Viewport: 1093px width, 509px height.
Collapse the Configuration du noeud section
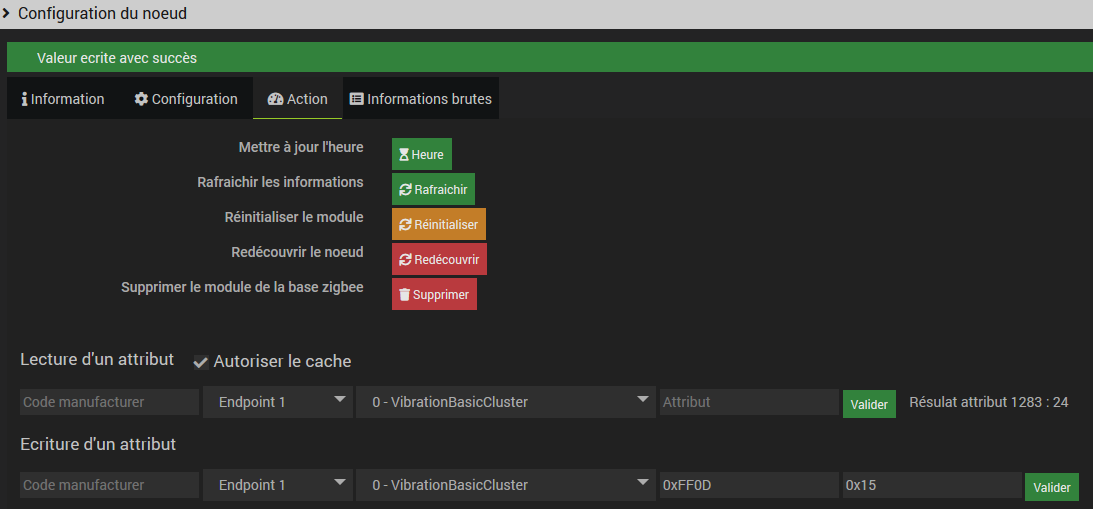7,13
